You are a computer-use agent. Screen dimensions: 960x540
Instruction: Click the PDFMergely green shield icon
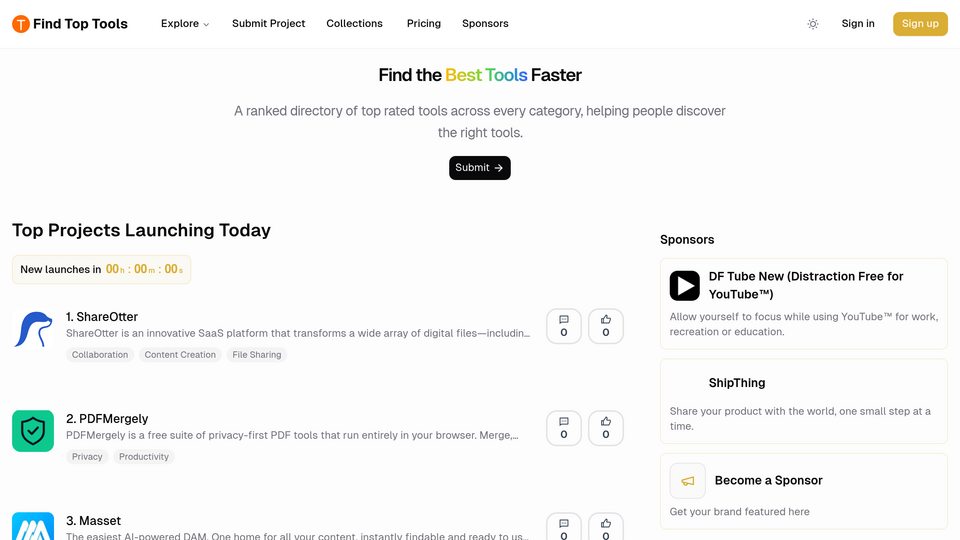[x=33, y=431]
